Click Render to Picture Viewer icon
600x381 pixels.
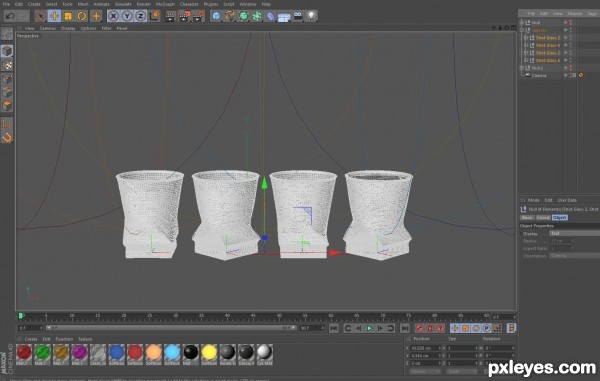(x=184, y=16)
